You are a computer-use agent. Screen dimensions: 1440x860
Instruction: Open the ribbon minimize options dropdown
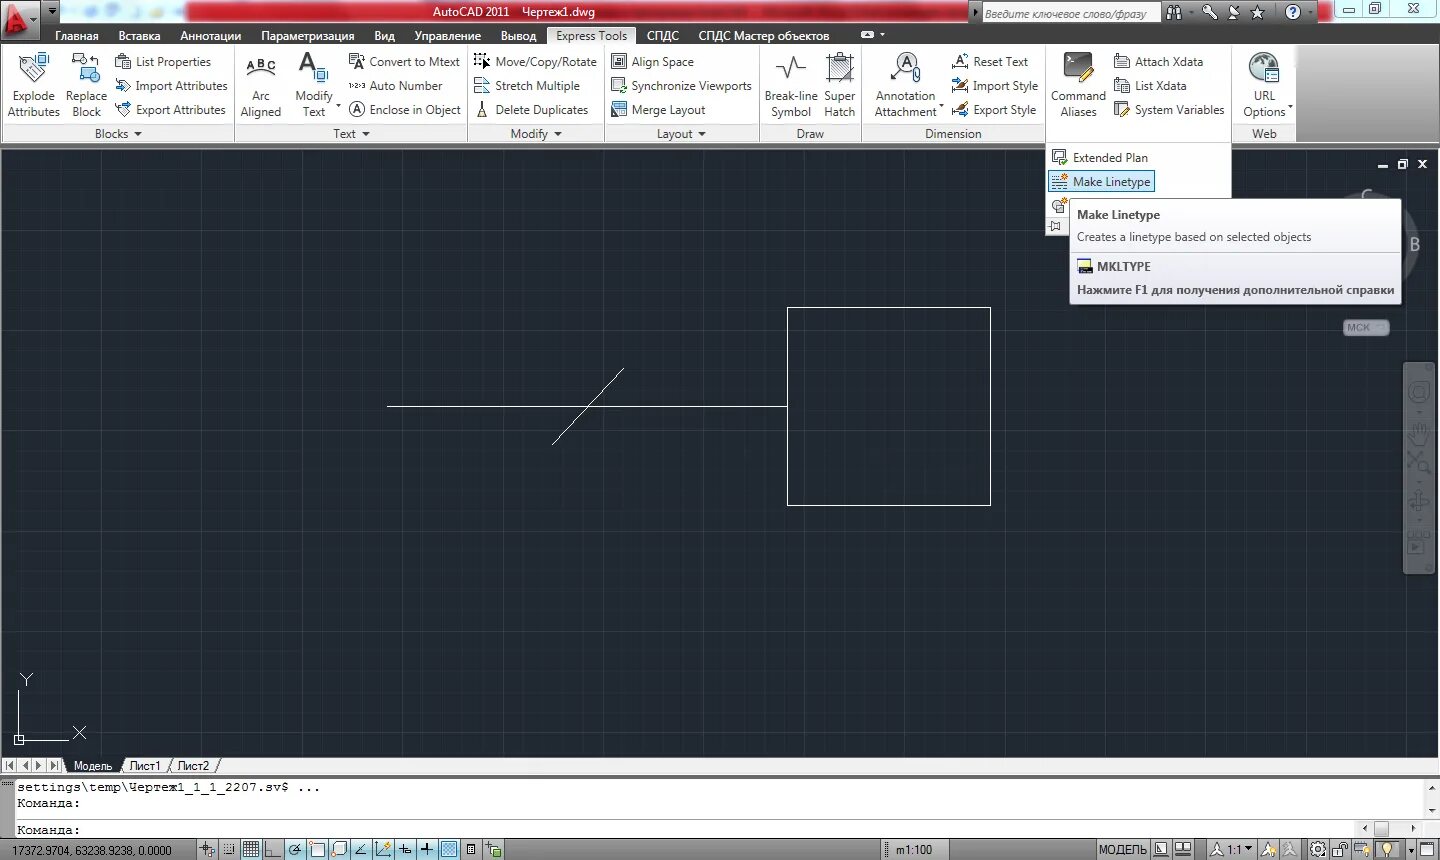point(882,35)
